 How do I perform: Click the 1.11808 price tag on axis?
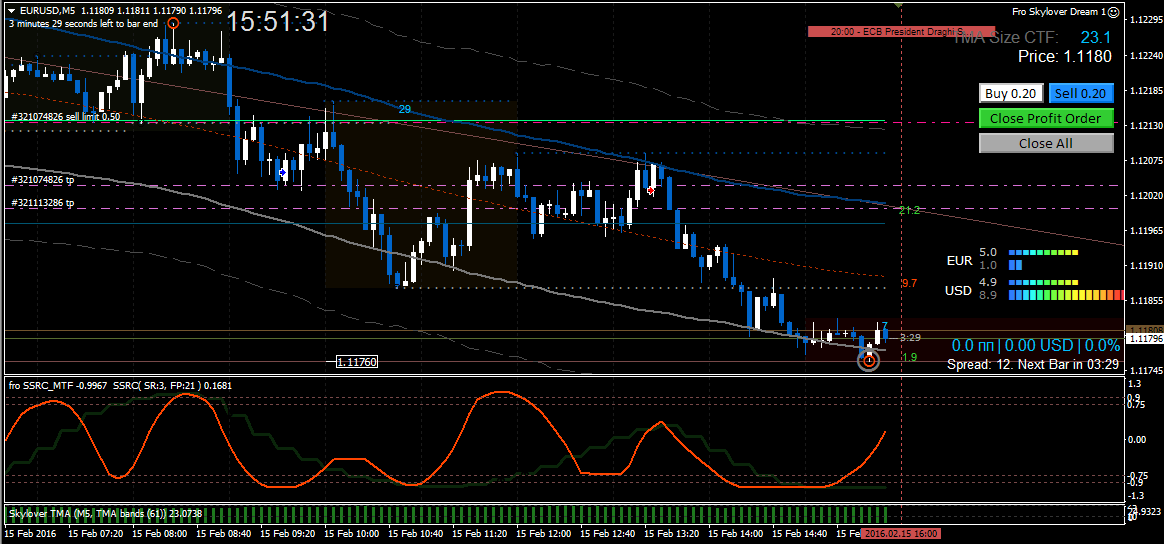coord(1145,328)
